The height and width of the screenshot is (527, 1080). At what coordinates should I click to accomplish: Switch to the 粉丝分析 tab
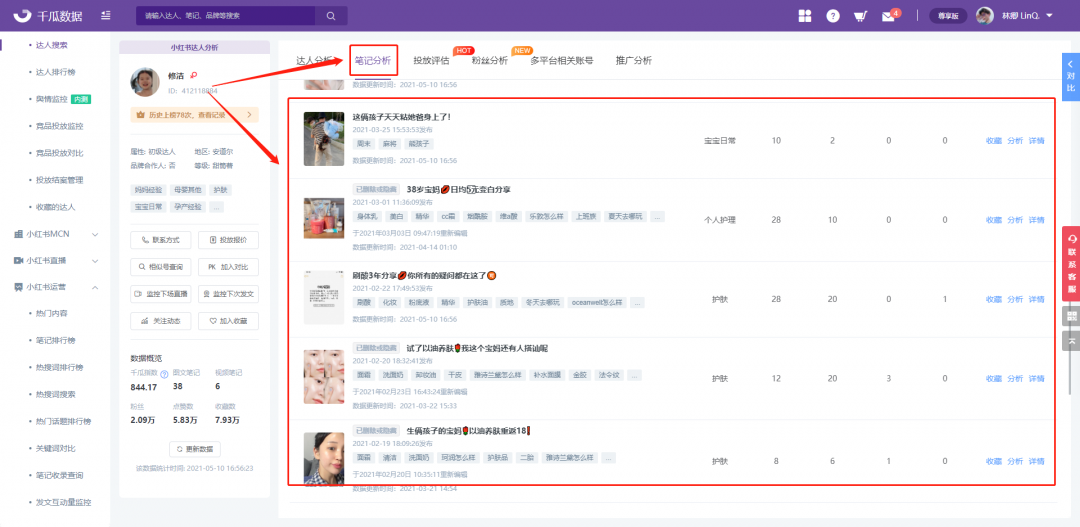coord(489,61)
